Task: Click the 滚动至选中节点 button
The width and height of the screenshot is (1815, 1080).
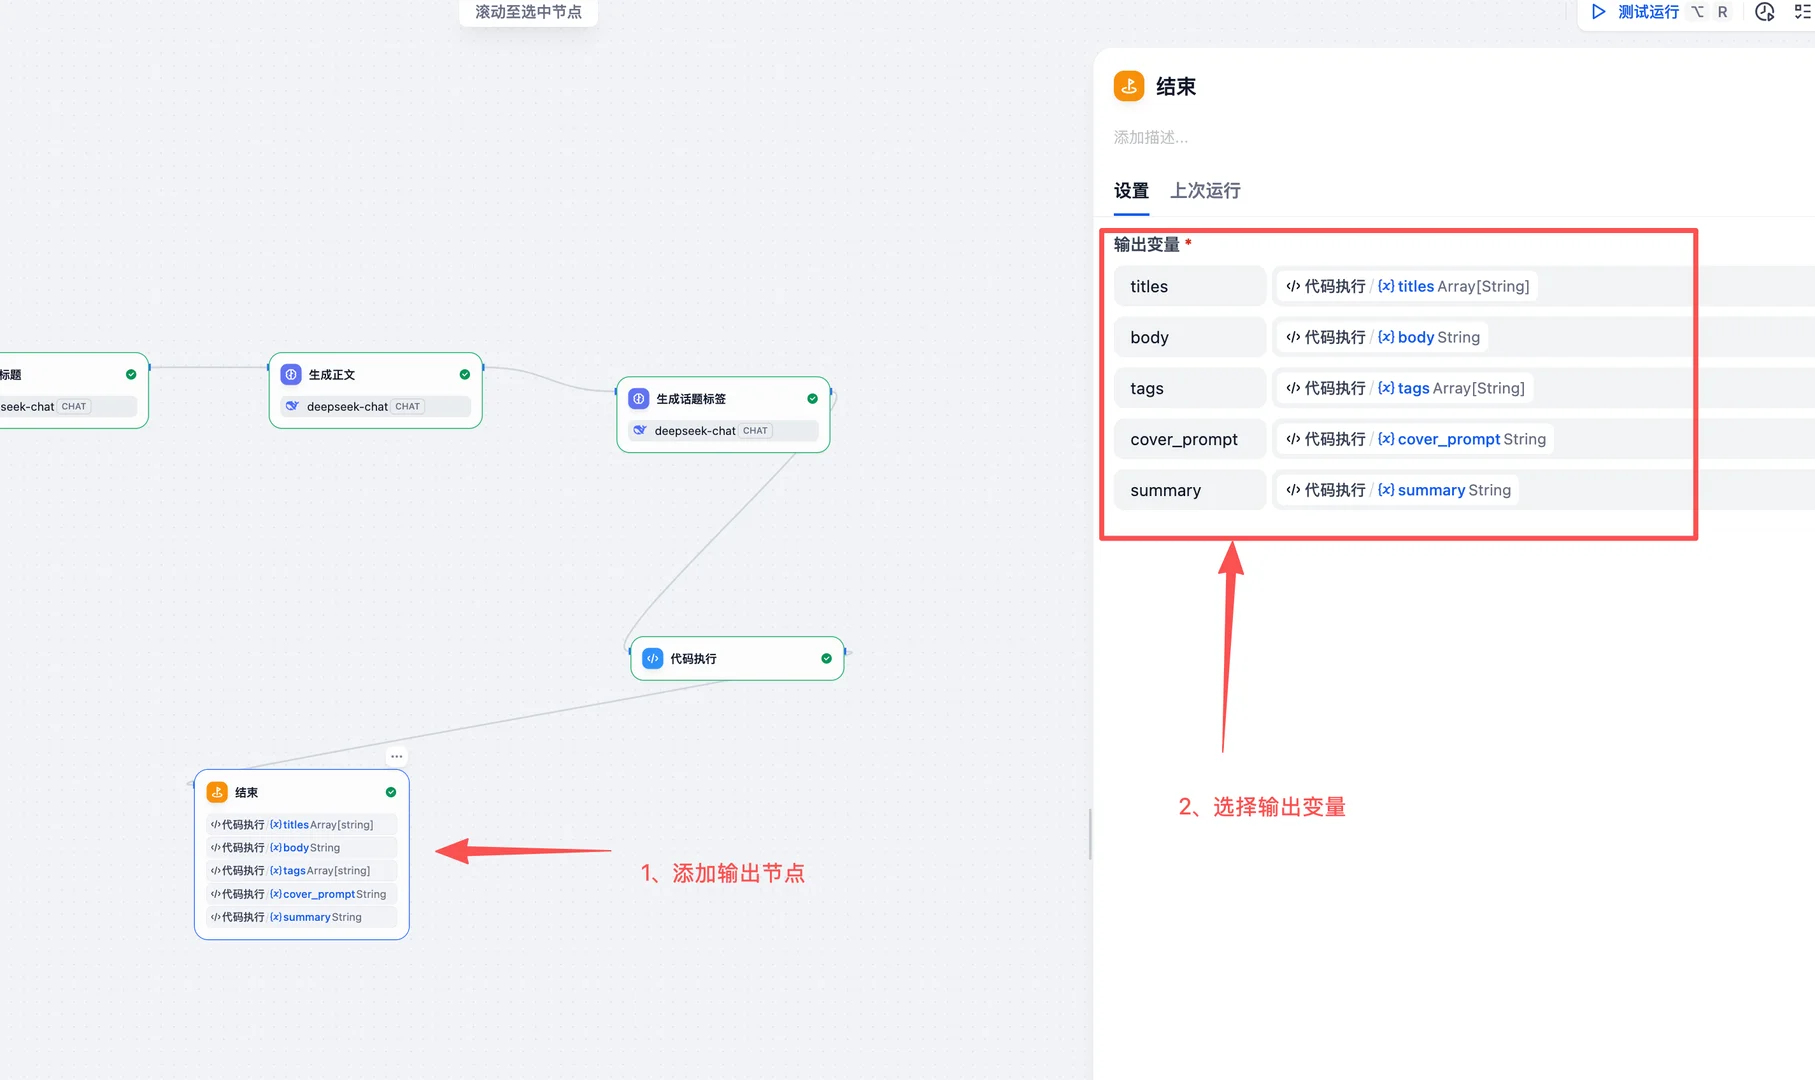Action: 528,12
